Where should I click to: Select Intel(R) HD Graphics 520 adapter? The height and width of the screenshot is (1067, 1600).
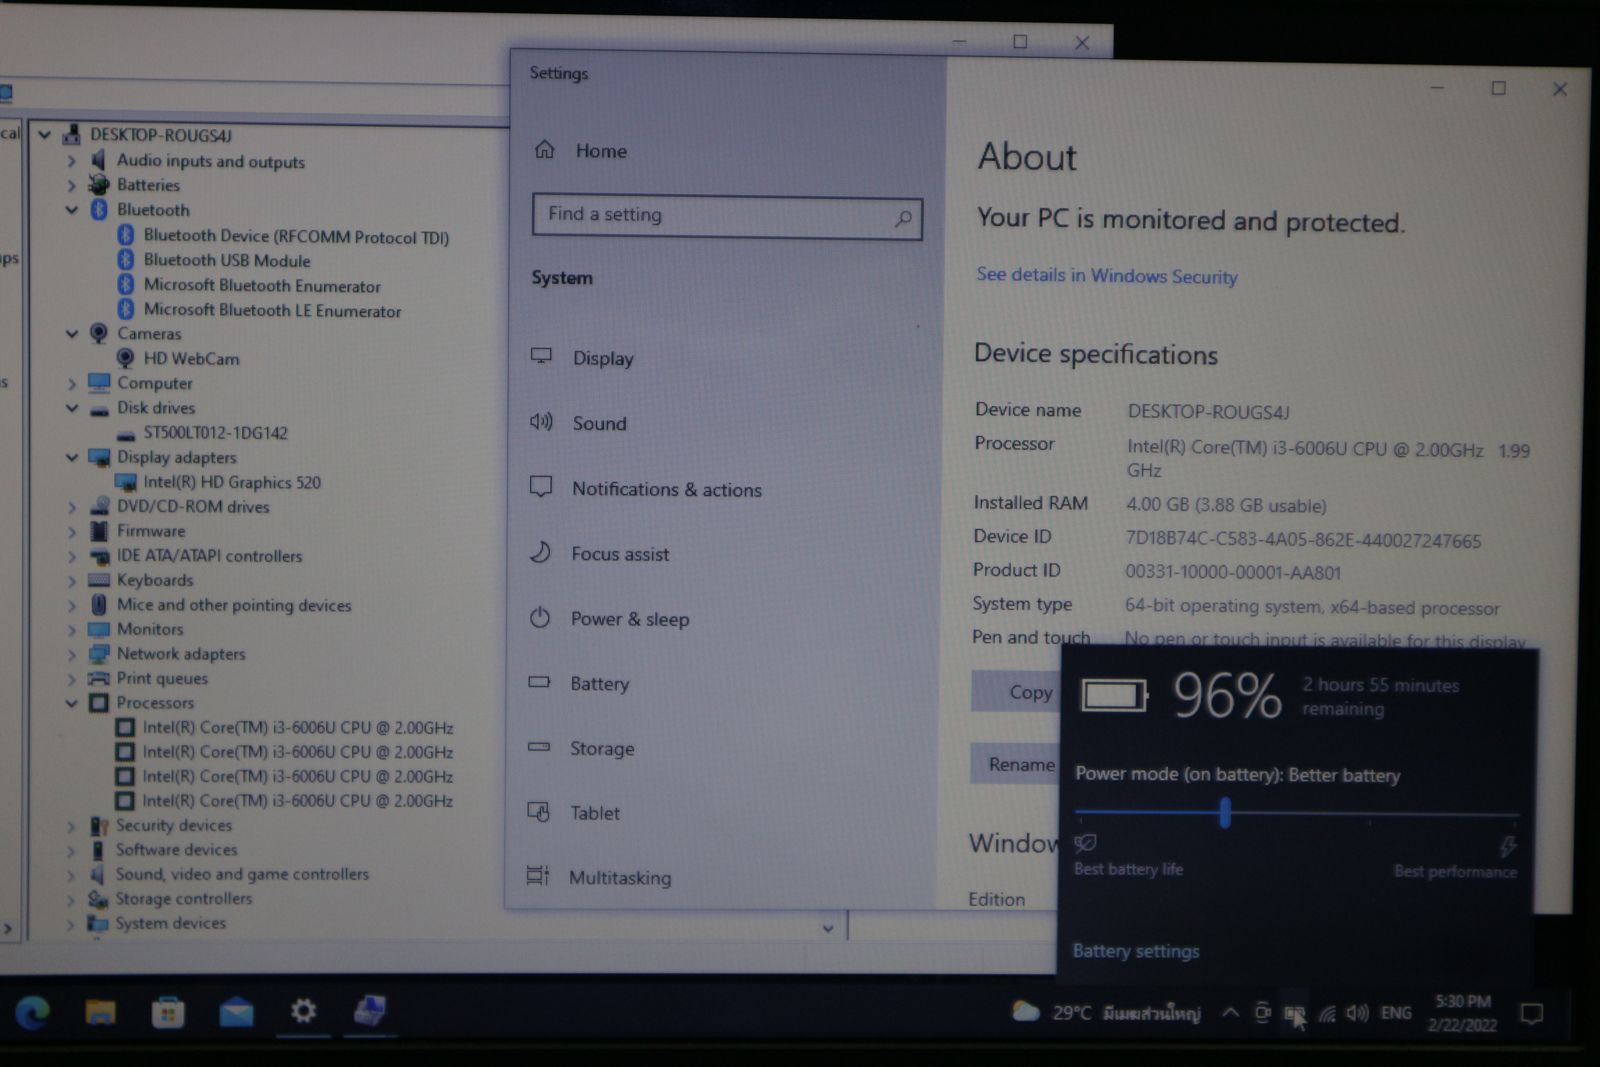coord(232,482)
